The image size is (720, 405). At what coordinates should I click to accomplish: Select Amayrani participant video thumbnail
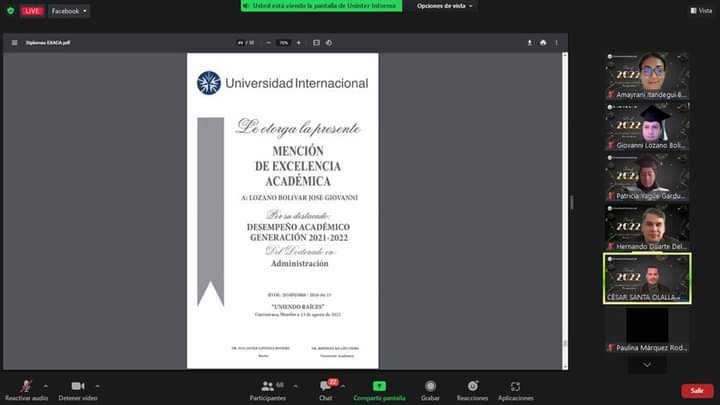pos(647,76)
